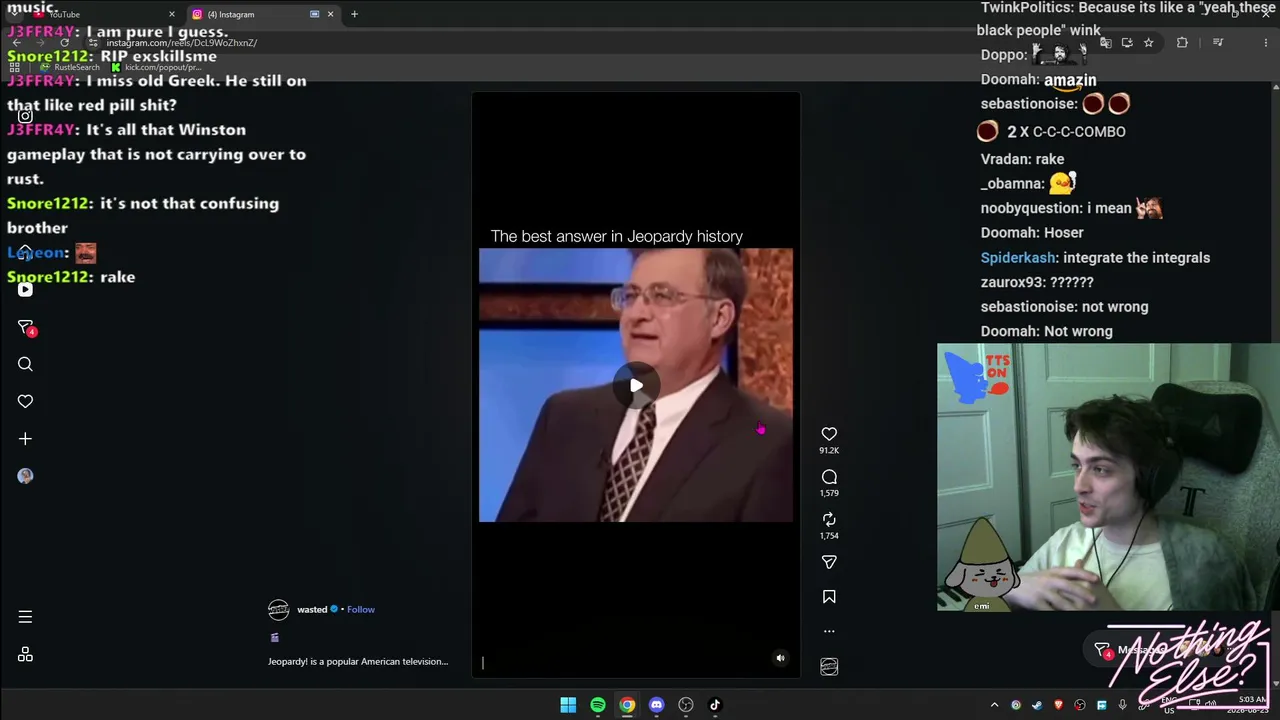This screenshot has height=720, width=1280.
Task: Repost the reel
Action: [829, 519]
